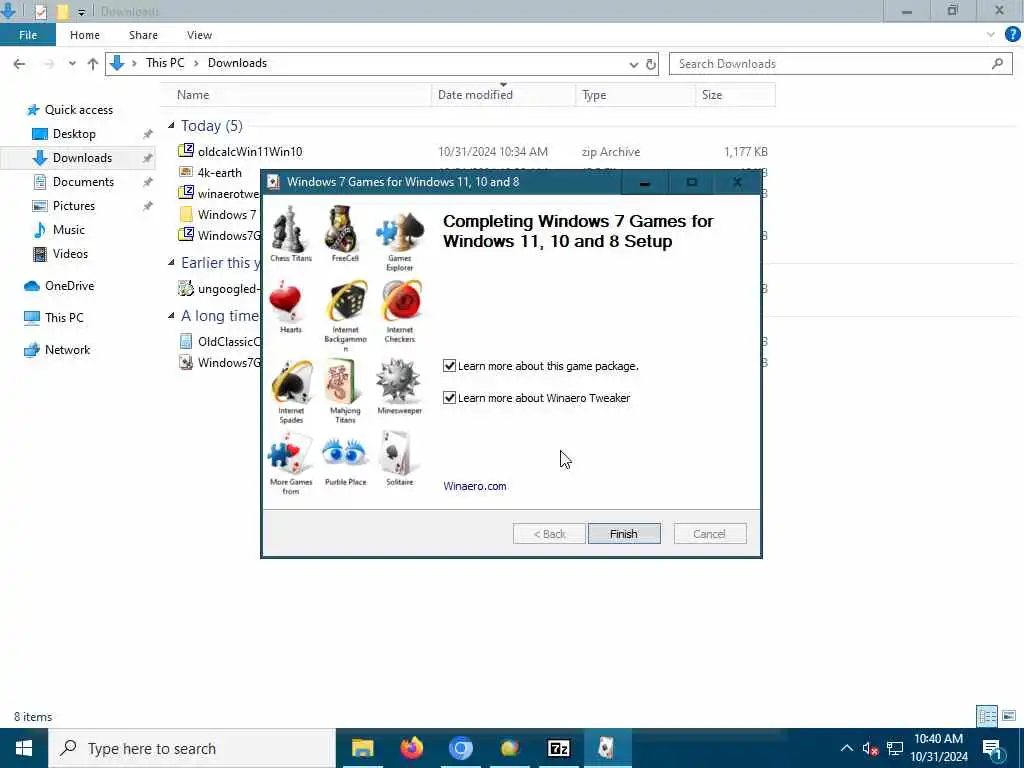Sort files by Size column
This screenshot has width=1024, height=768.
(x=735, y=95)
